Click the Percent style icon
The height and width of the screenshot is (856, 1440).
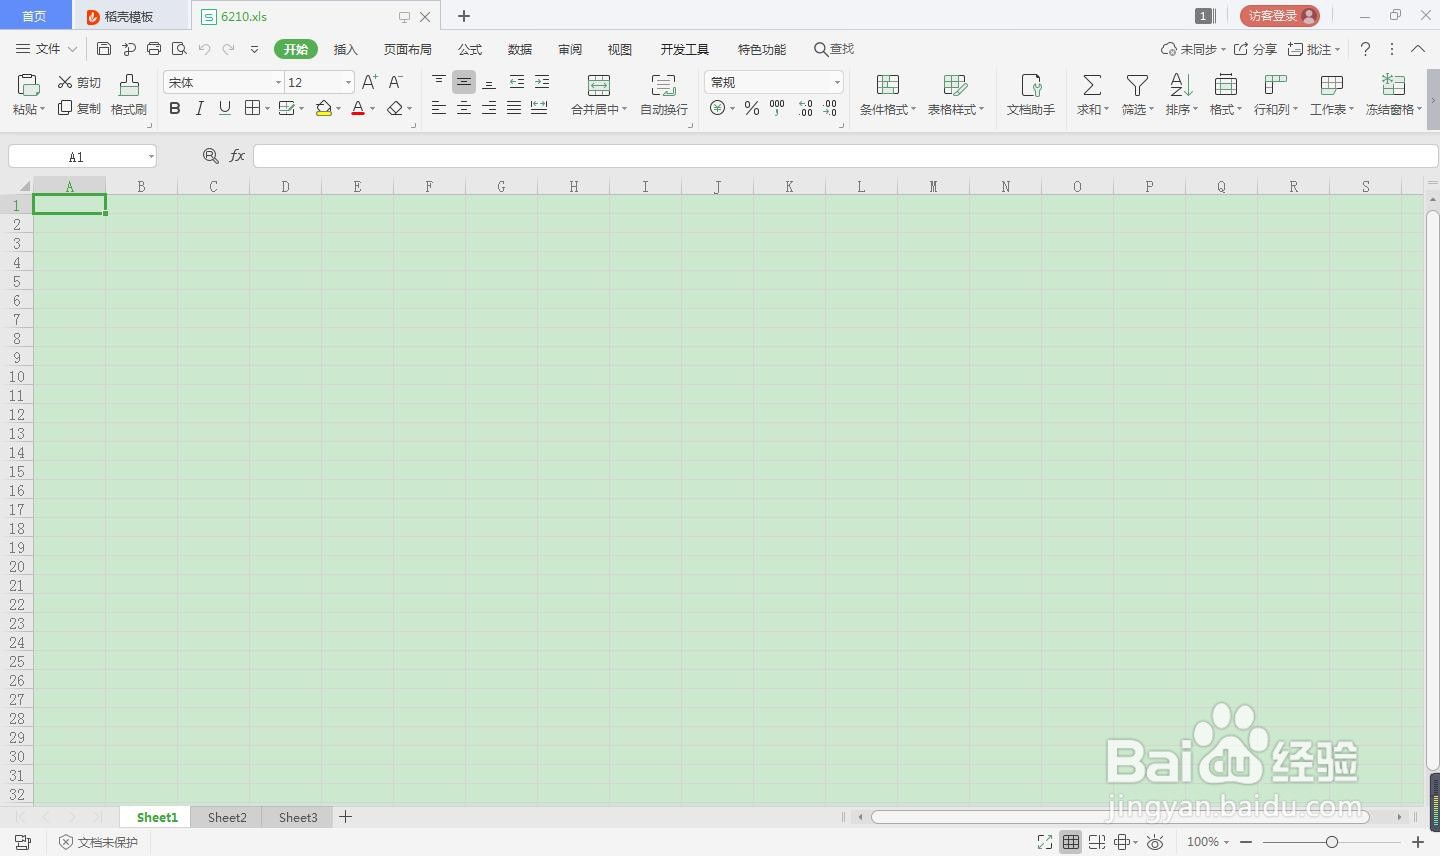752,108
